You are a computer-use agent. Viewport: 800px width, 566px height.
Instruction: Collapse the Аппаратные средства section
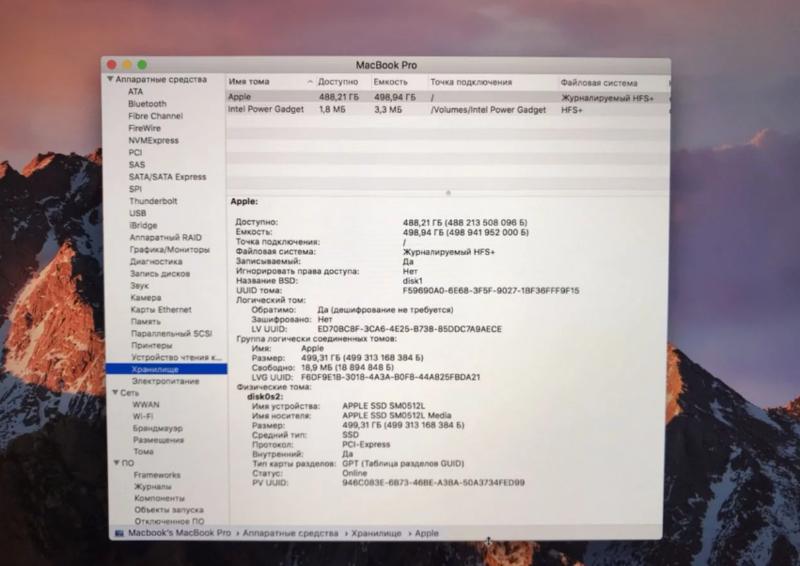coord(110,79)
